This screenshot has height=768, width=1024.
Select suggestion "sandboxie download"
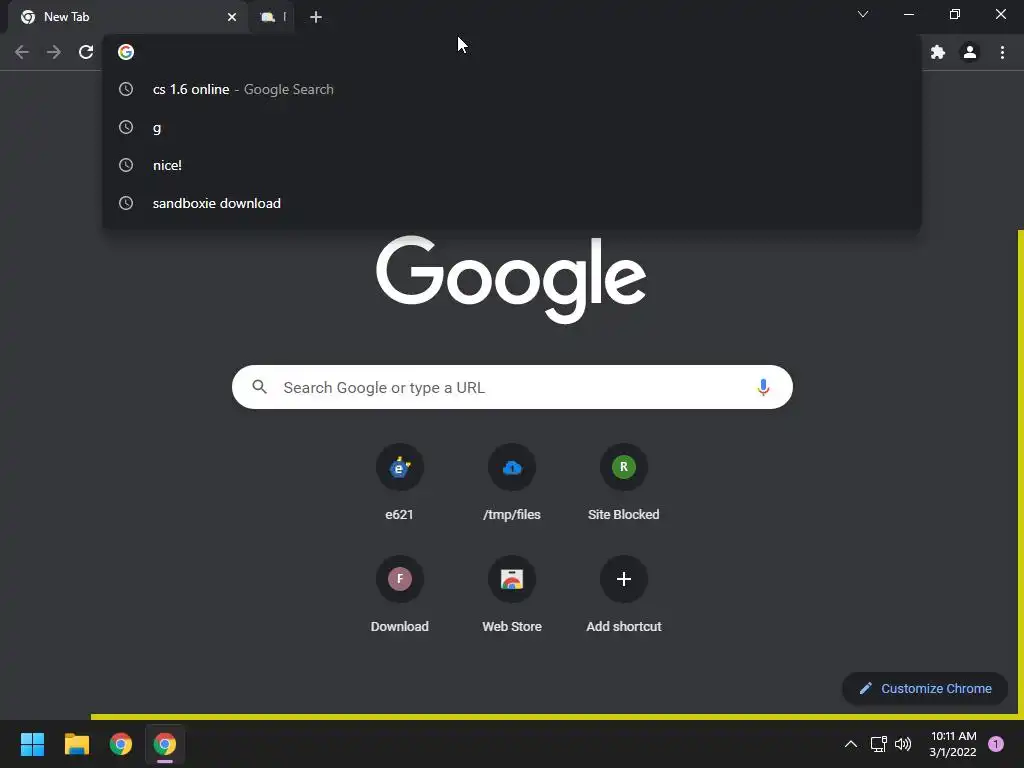tap(511, 203)
